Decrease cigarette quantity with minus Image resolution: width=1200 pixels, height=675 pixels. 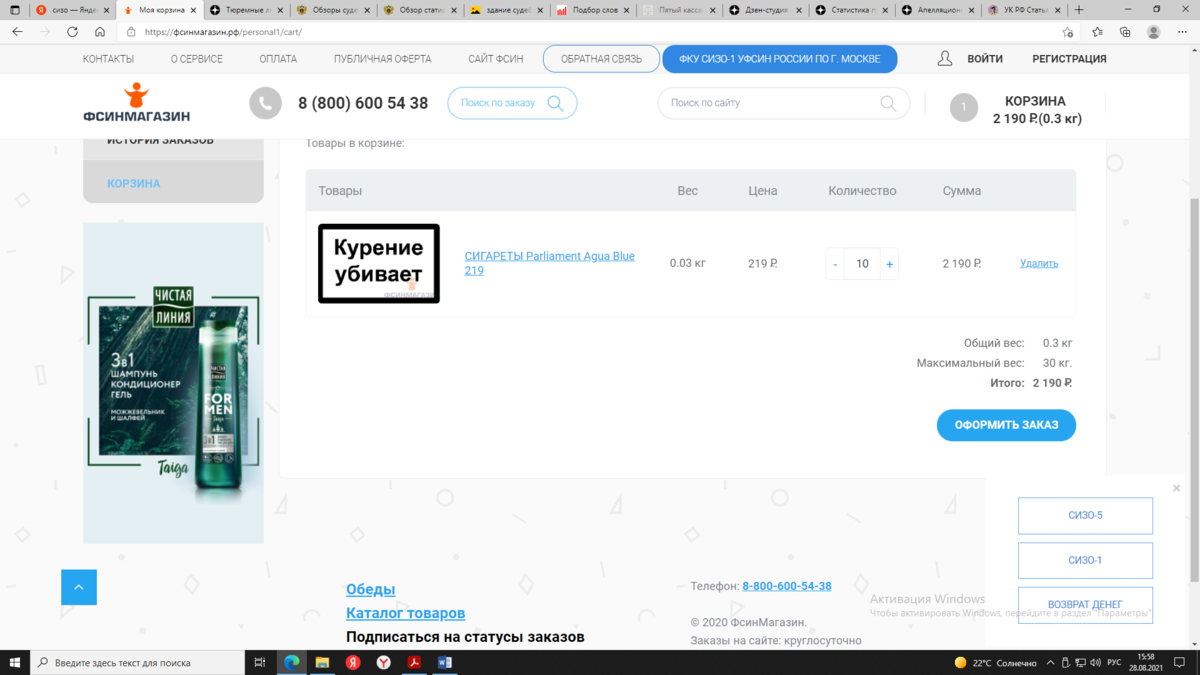(835, 264)
